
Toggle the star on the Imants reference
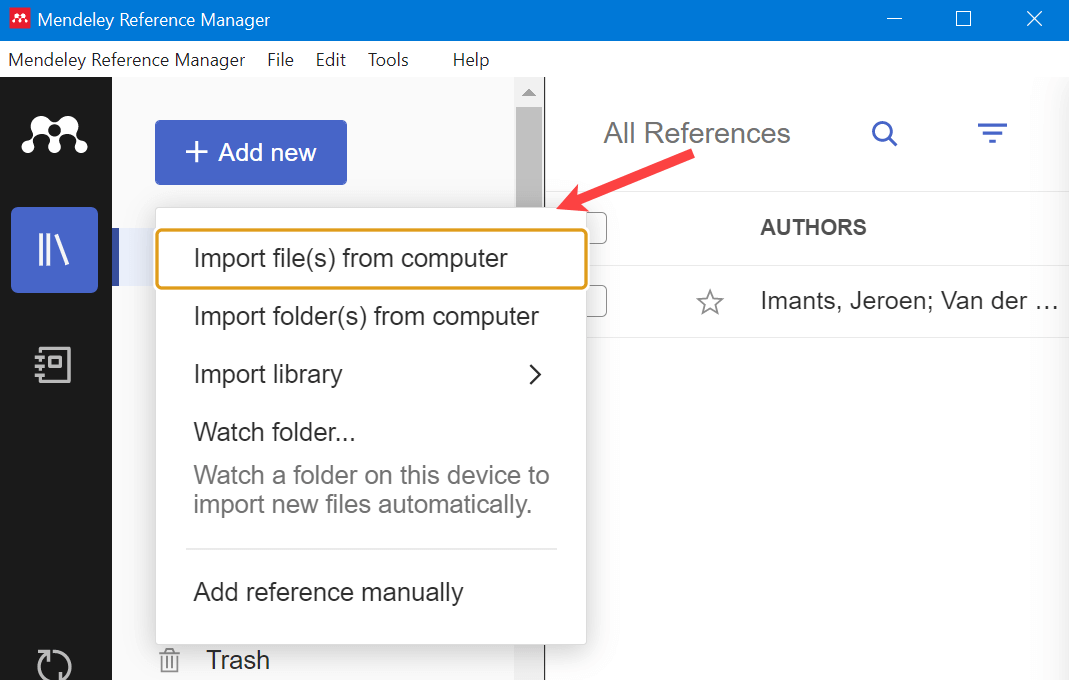coord(710,301)
